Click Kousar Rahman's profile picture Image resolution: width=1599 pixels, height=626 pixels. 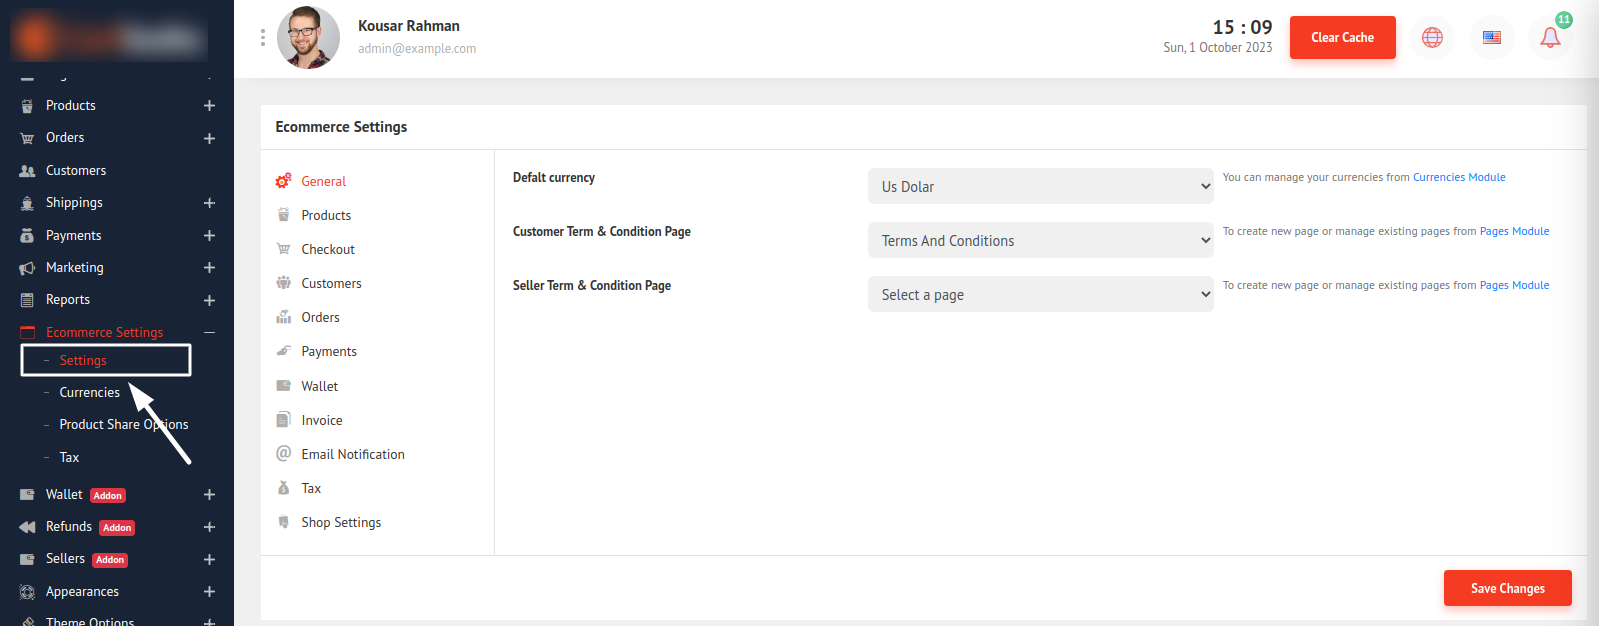tap(308, 38)
